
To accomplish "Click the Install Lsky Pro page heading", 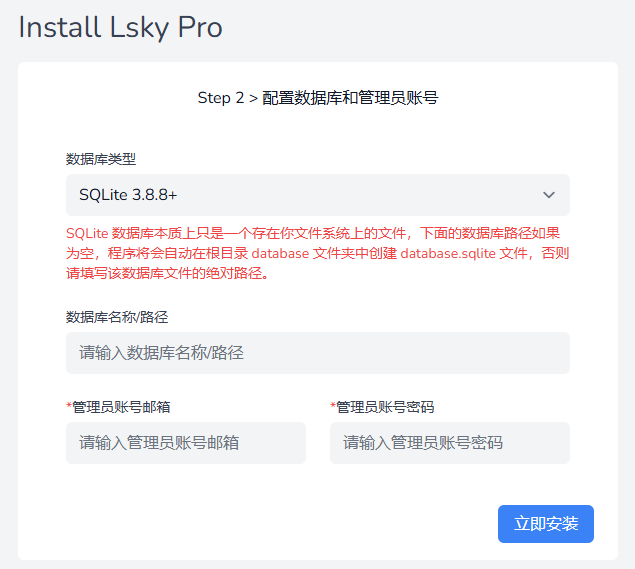I will (x=120, y=27).
